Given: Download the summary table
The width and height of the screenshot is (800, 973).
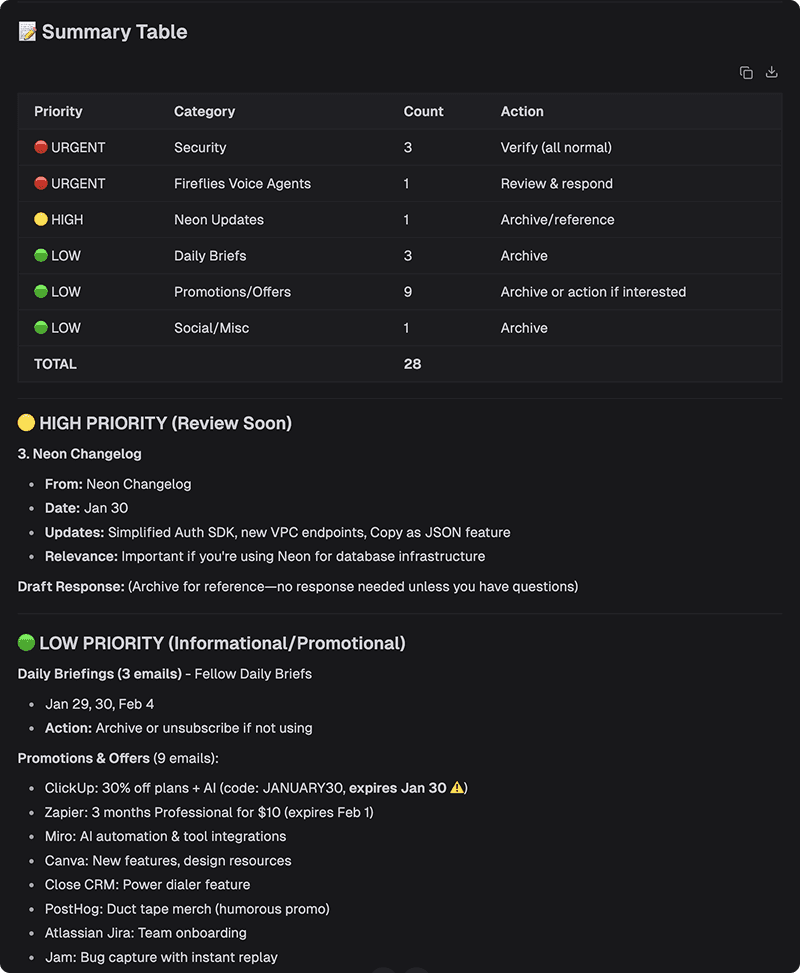Looking at the screenshot, I should click(772, 72).
